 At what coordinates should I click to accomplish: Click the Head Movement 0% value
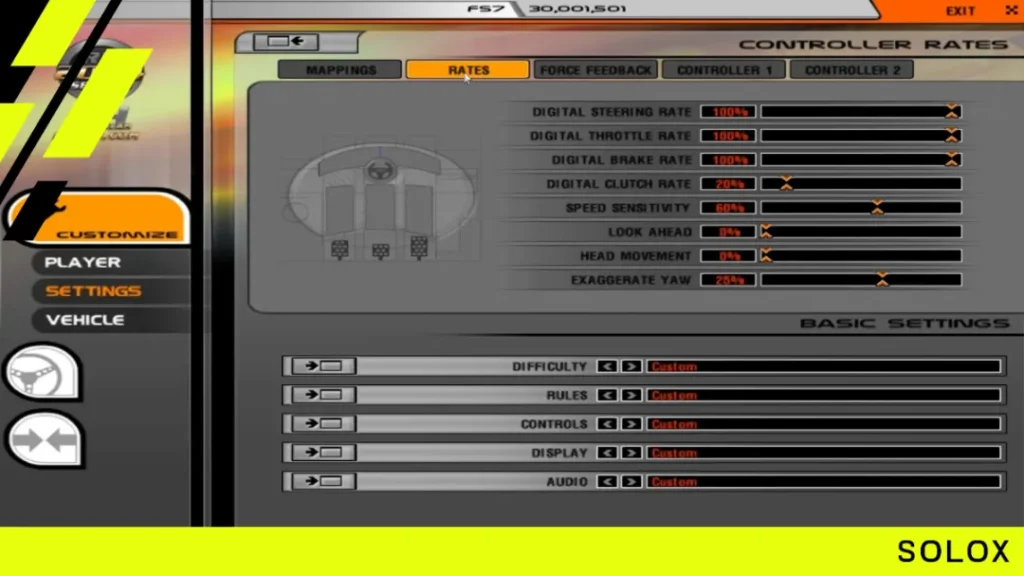tap(728, 256)
